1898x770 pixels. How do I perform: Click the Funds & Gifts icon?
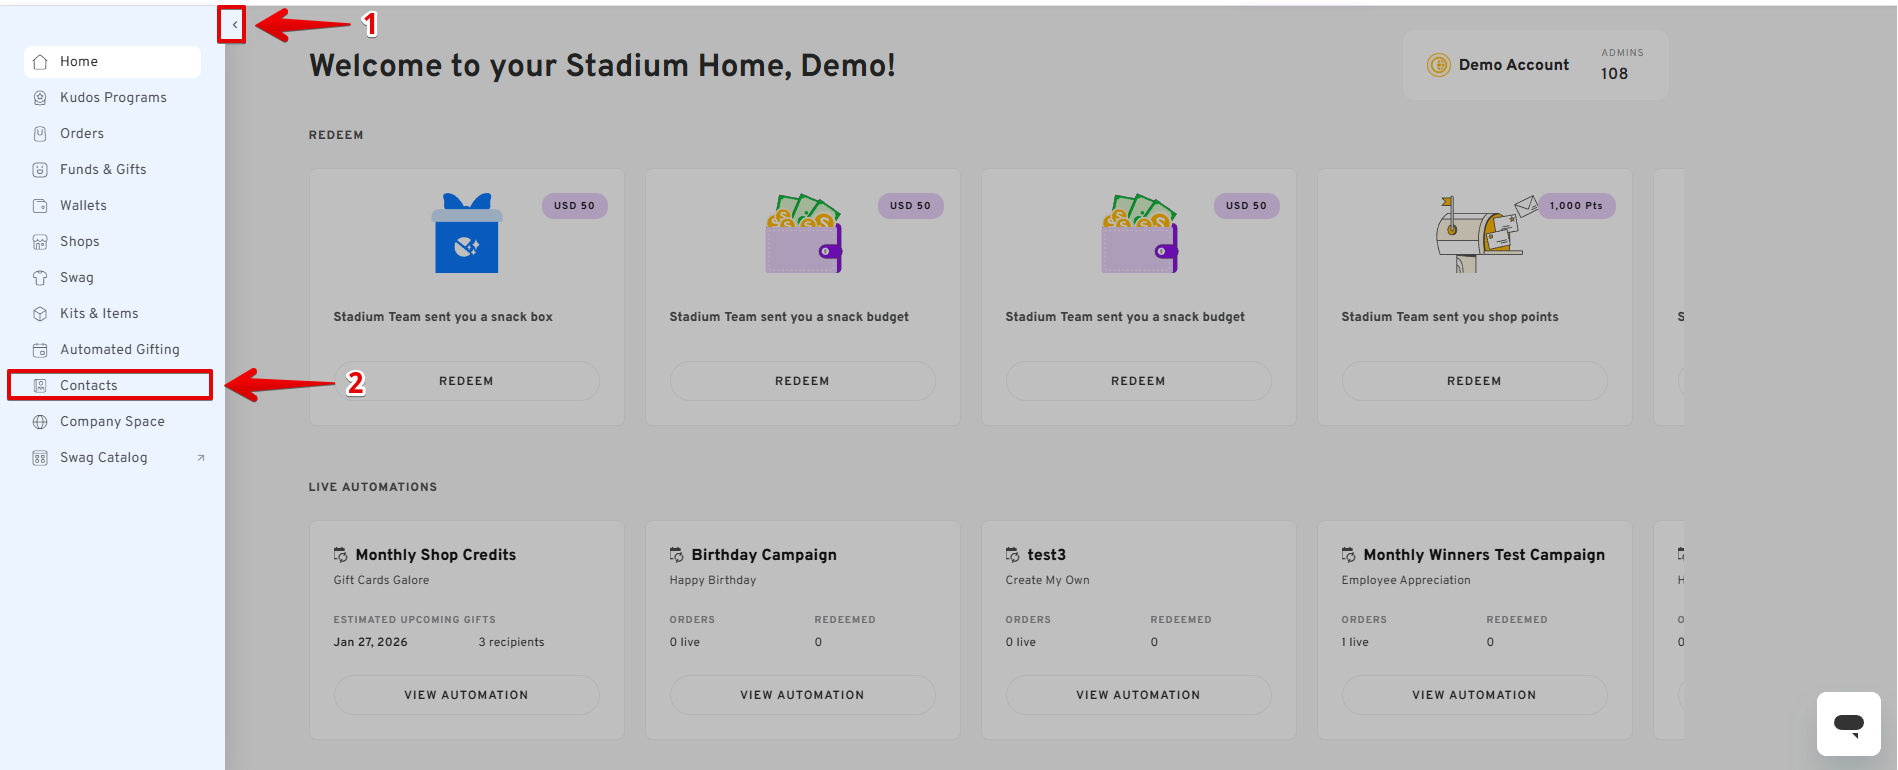pos(40,170)
